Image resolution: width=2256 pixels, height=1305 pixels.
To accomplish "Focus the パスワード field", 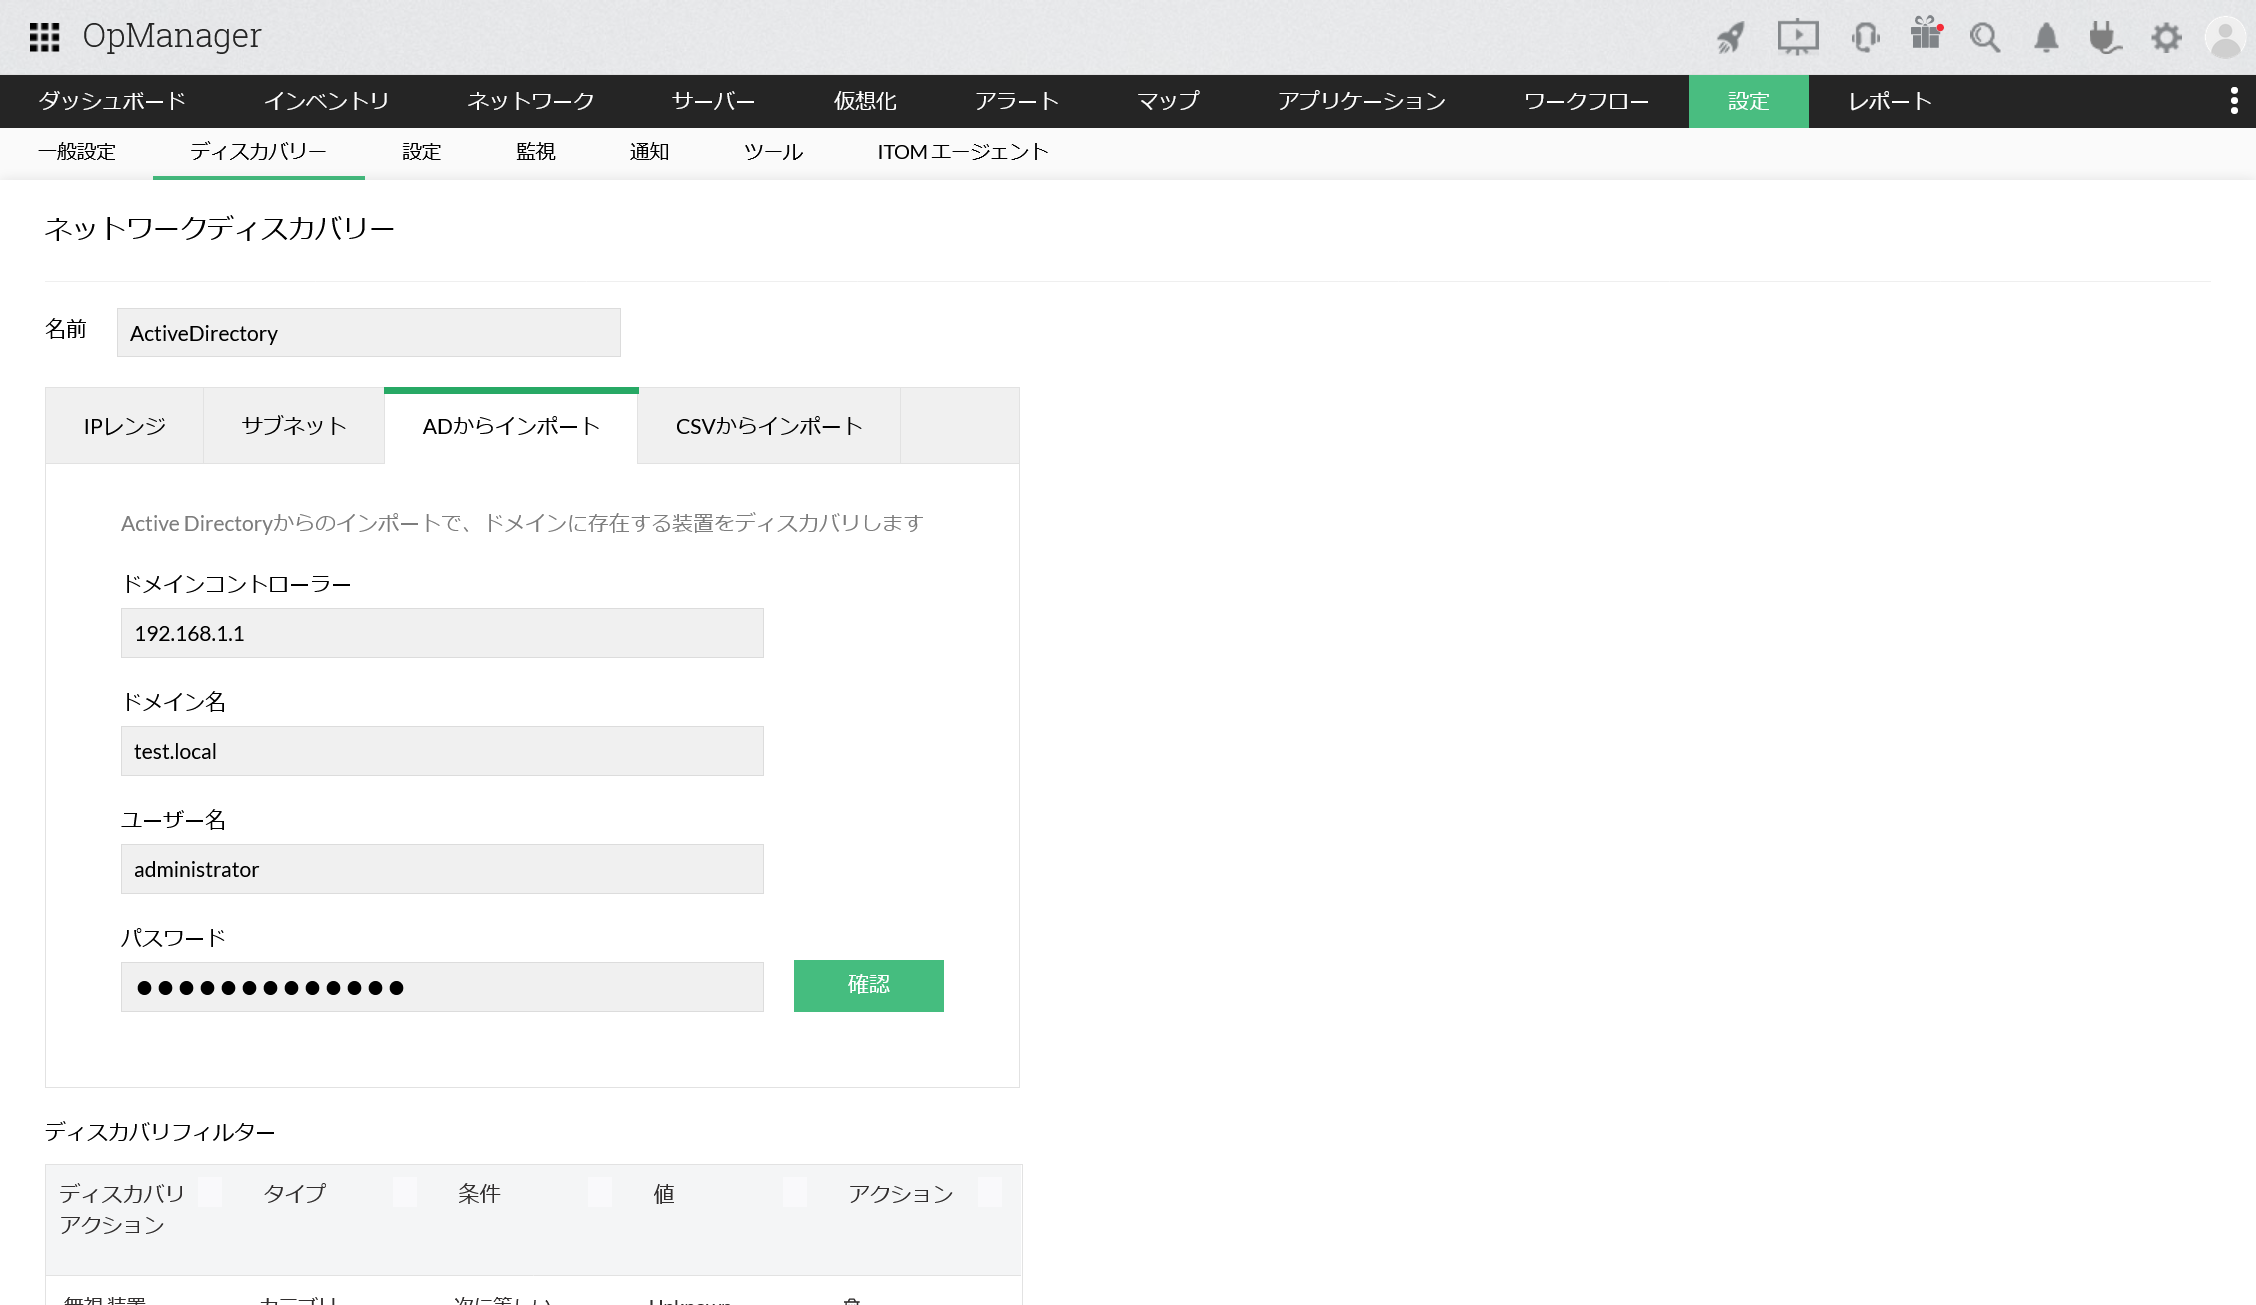I will (x=442, y=987).
